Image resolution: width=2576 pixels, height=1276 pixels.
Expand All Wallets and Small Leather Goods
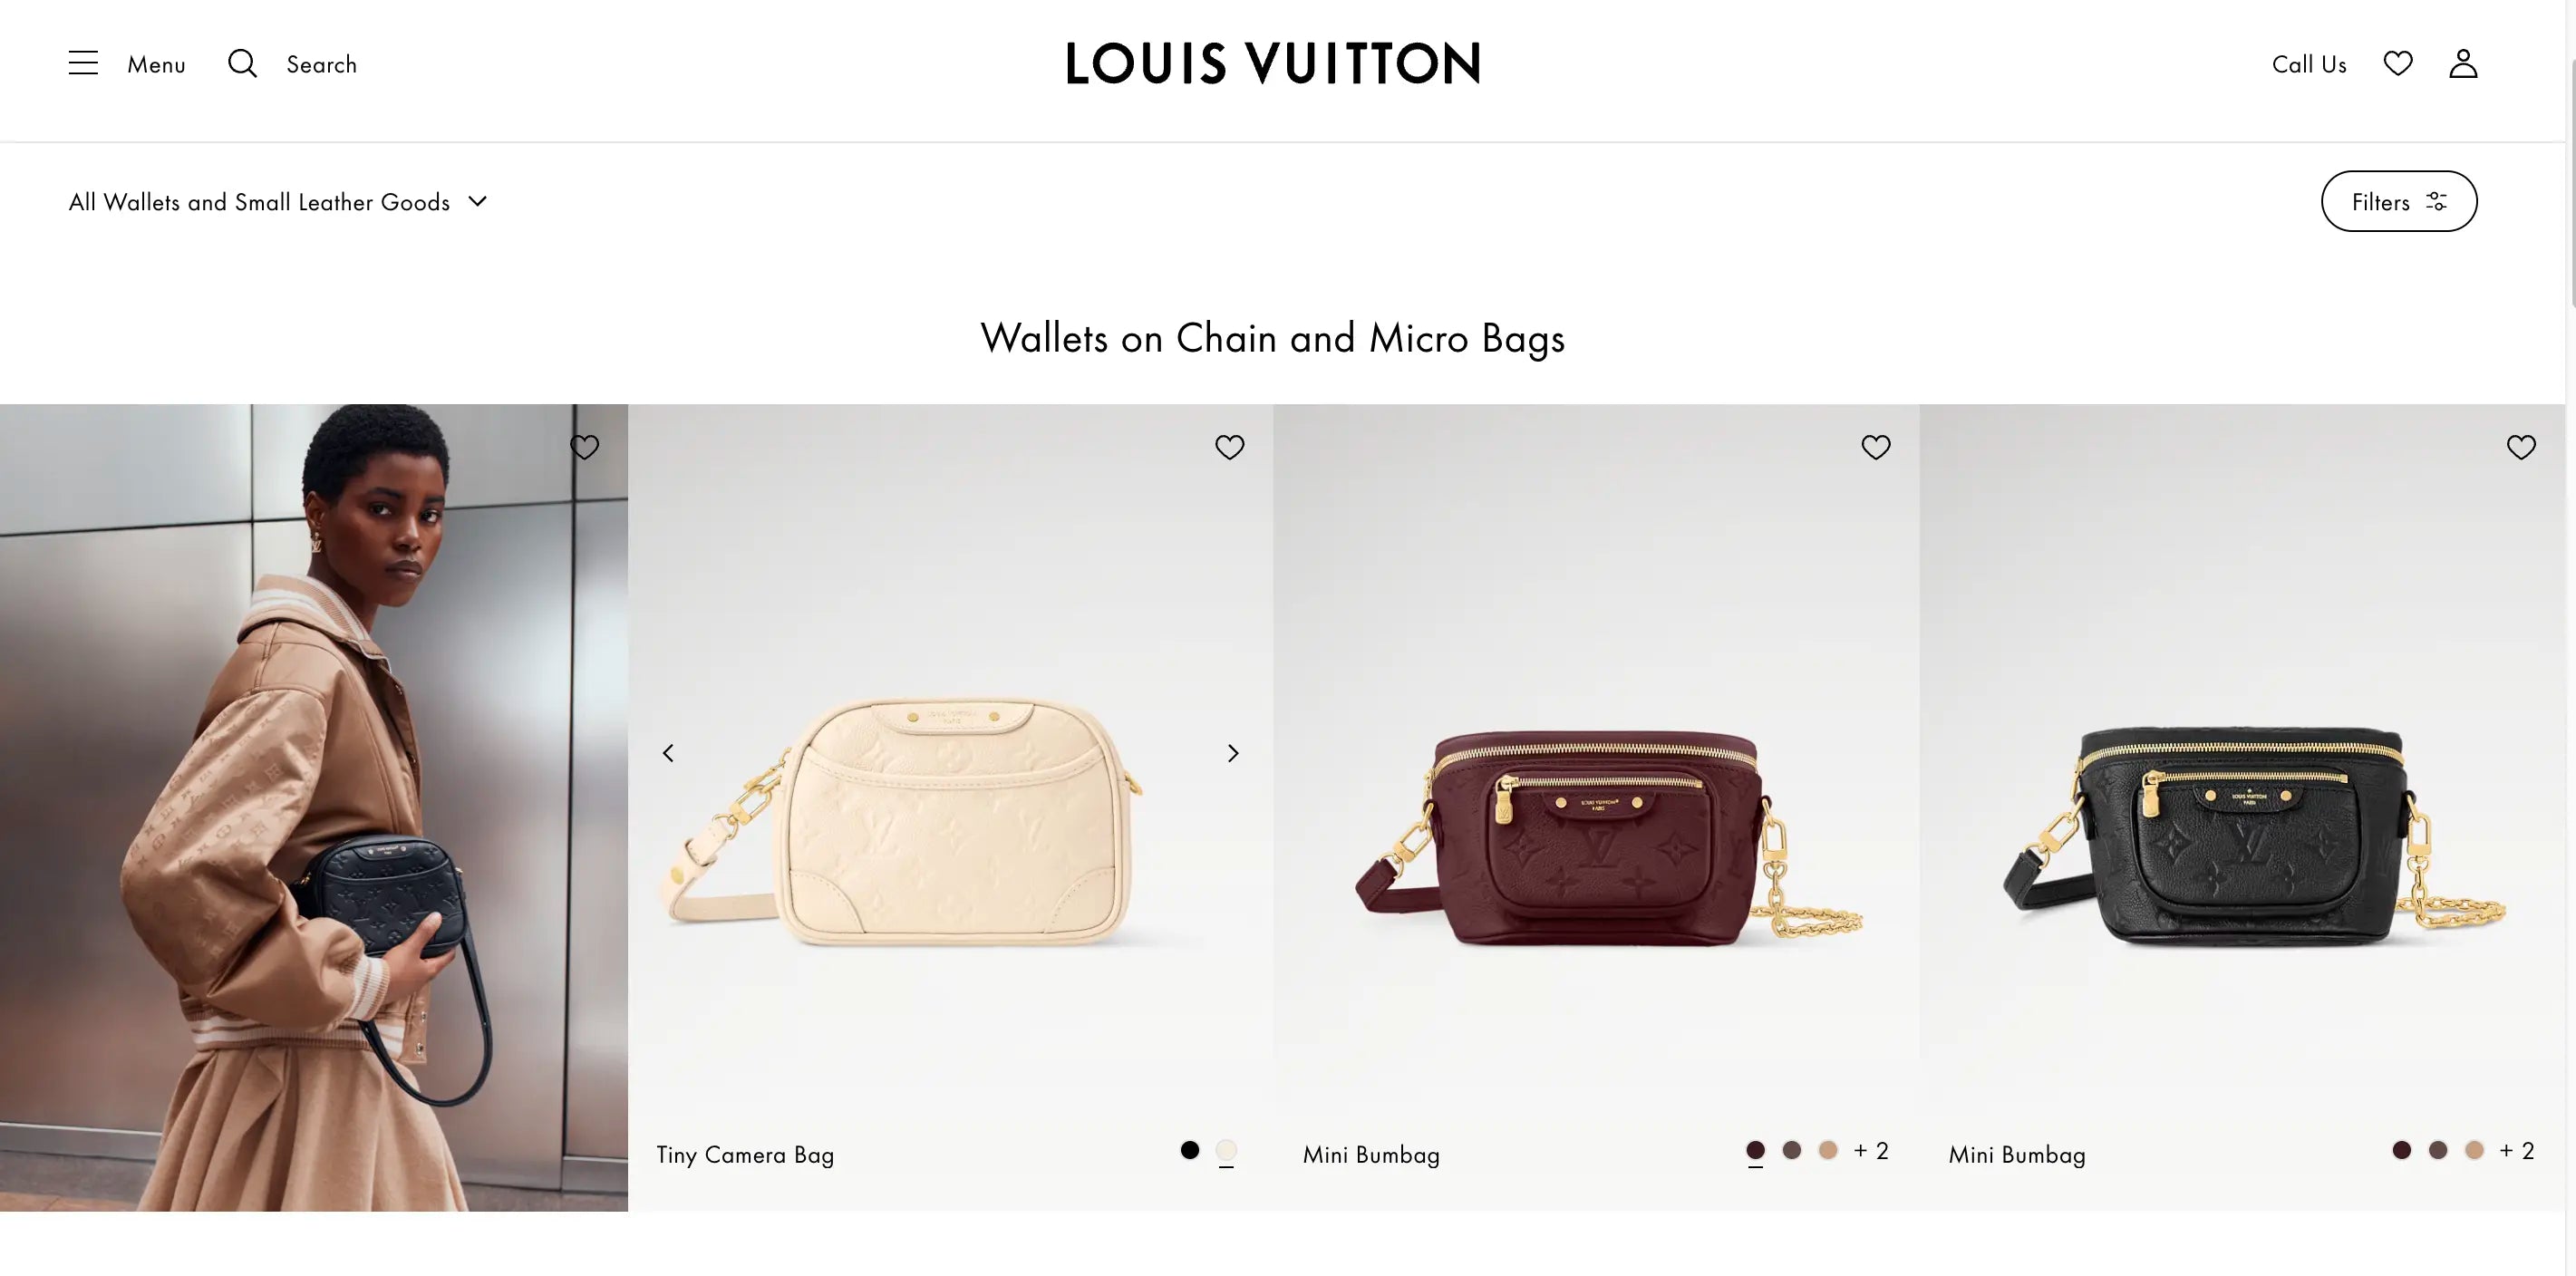coord(278,202)
